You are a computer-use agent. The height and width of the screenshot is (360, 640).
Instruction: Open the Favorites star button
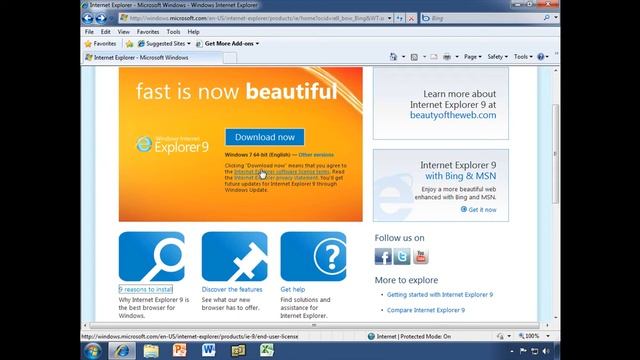(100, 44)
